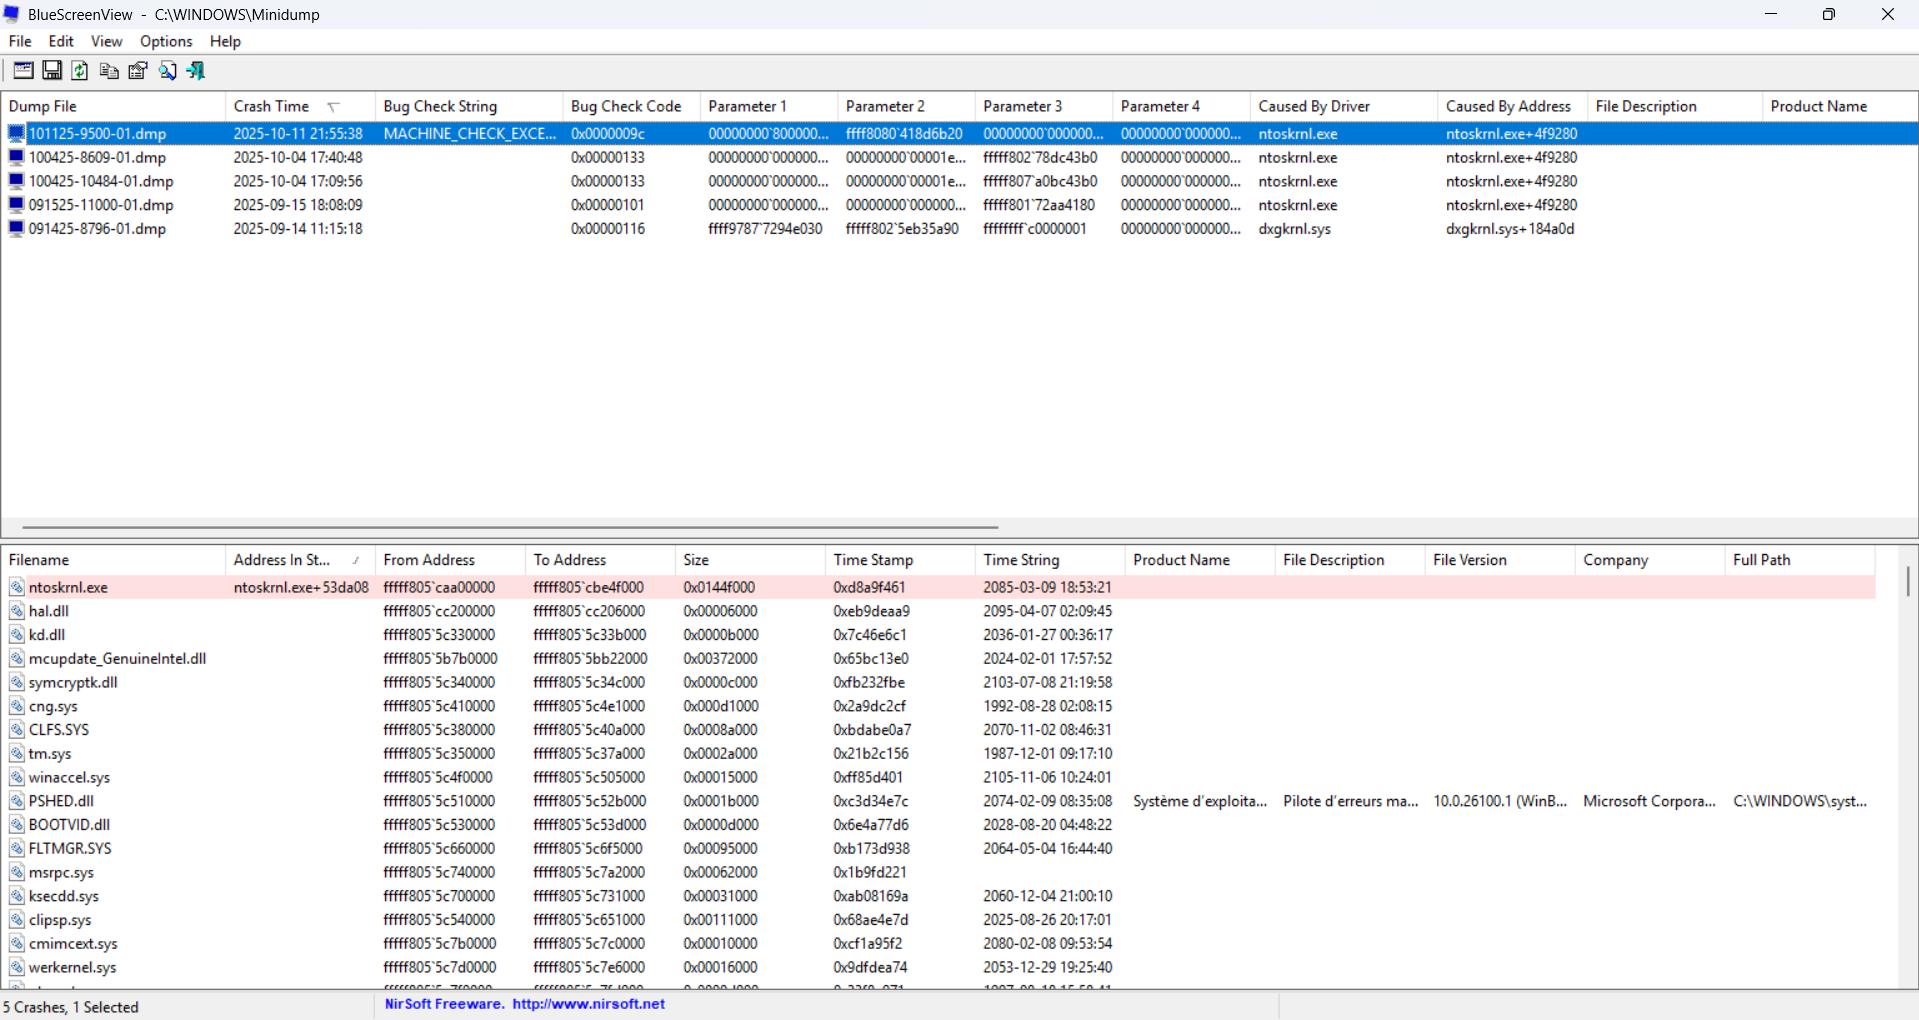
Task: Sort descending by Crash Time column arrow
Action: coord(333,105)
